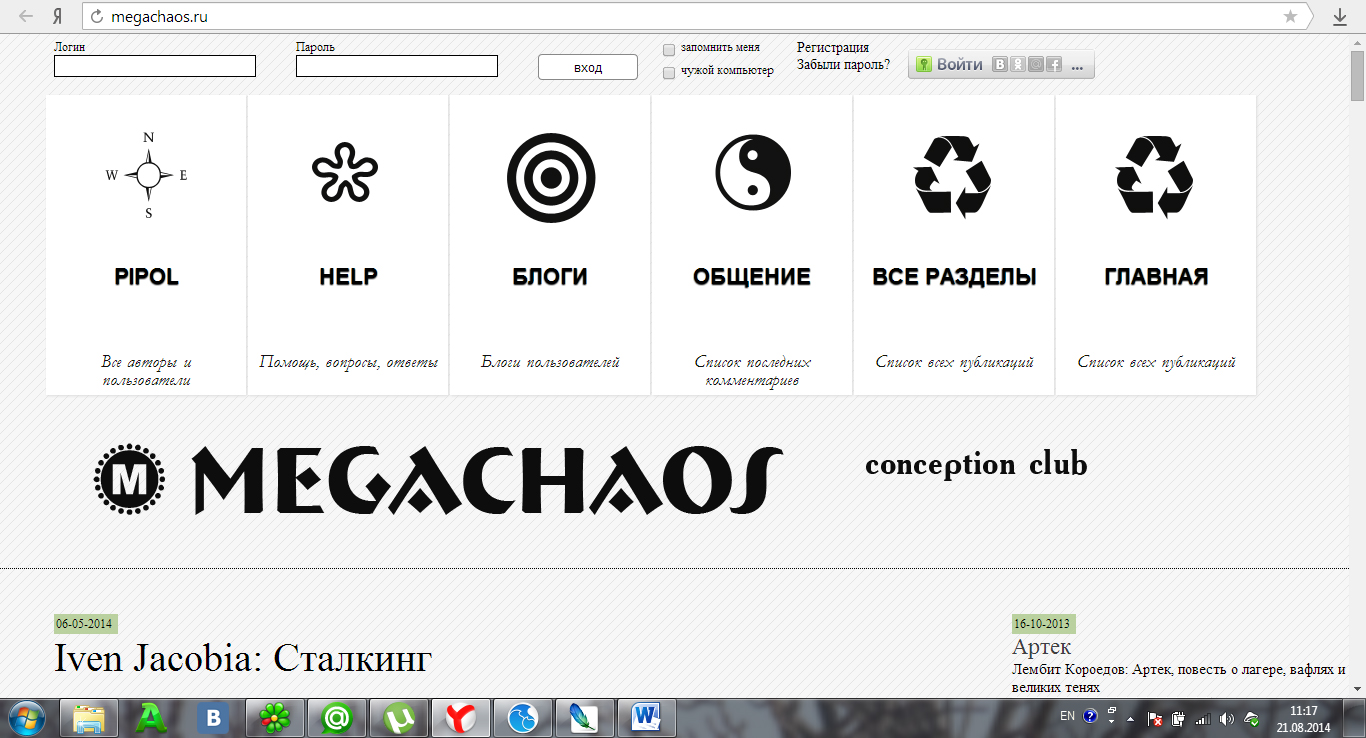Click the 'Забыли пароль?' link
This screenshot has width=1366, height=738.
[x=843, y=65]
